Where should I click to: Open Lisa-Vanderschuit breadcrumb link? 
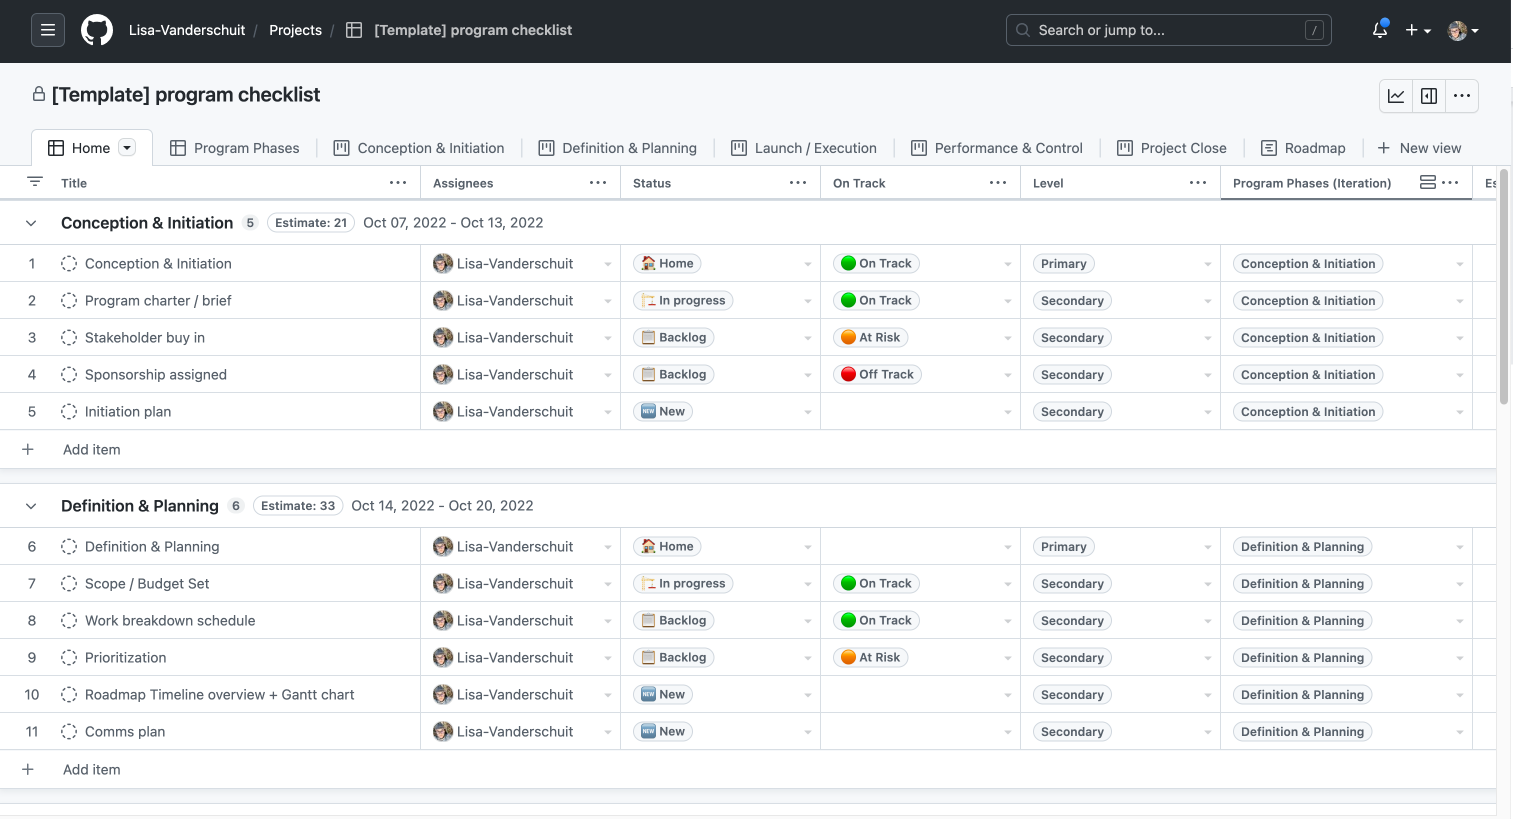[187, 30]
